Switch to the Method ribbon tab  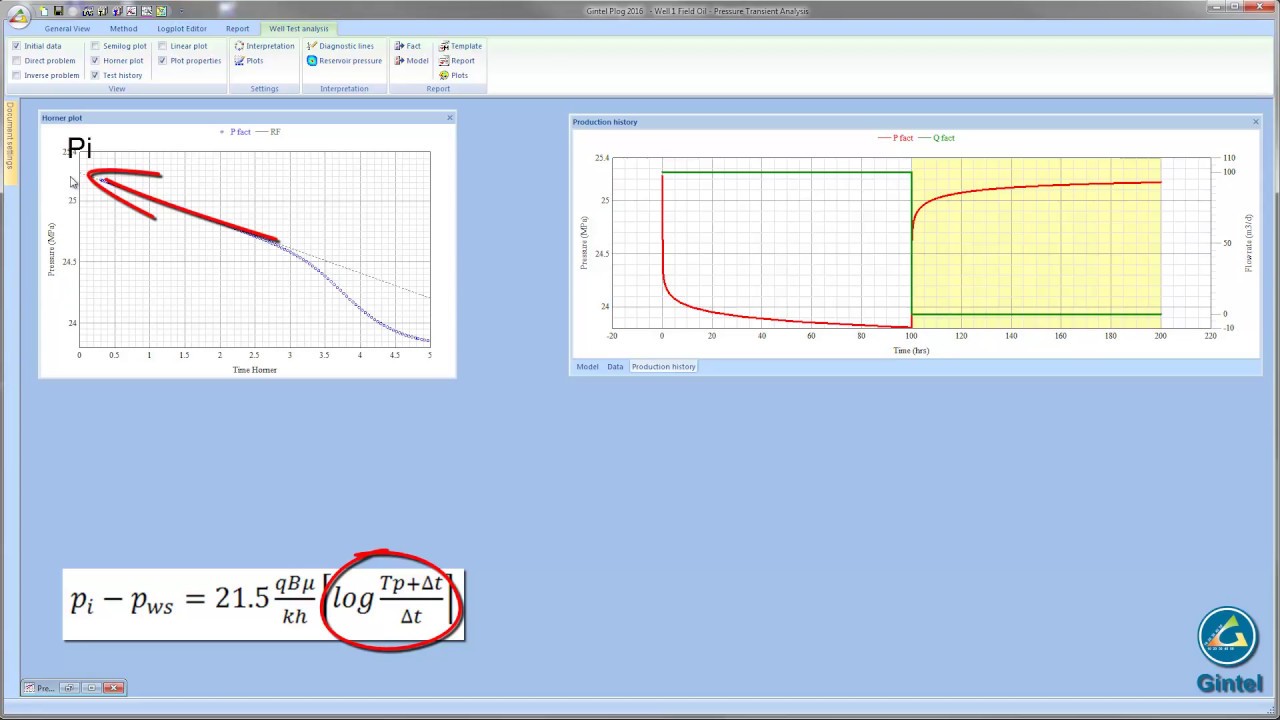coord(124,29)
